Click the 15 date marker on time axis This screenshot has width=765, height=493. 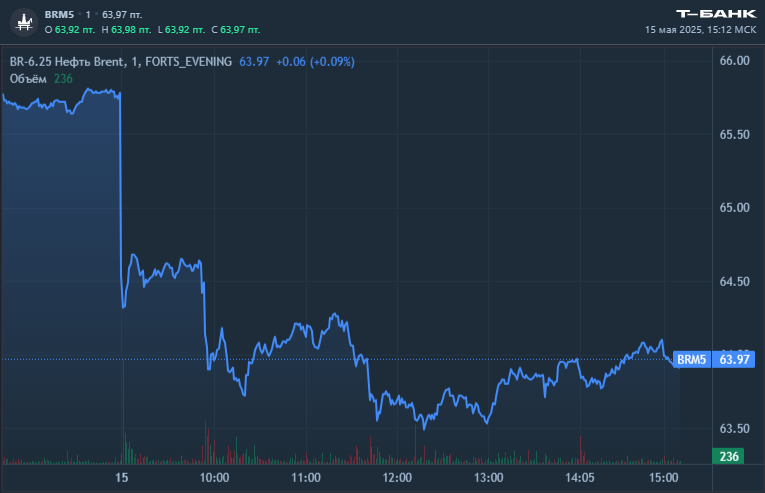123,478
